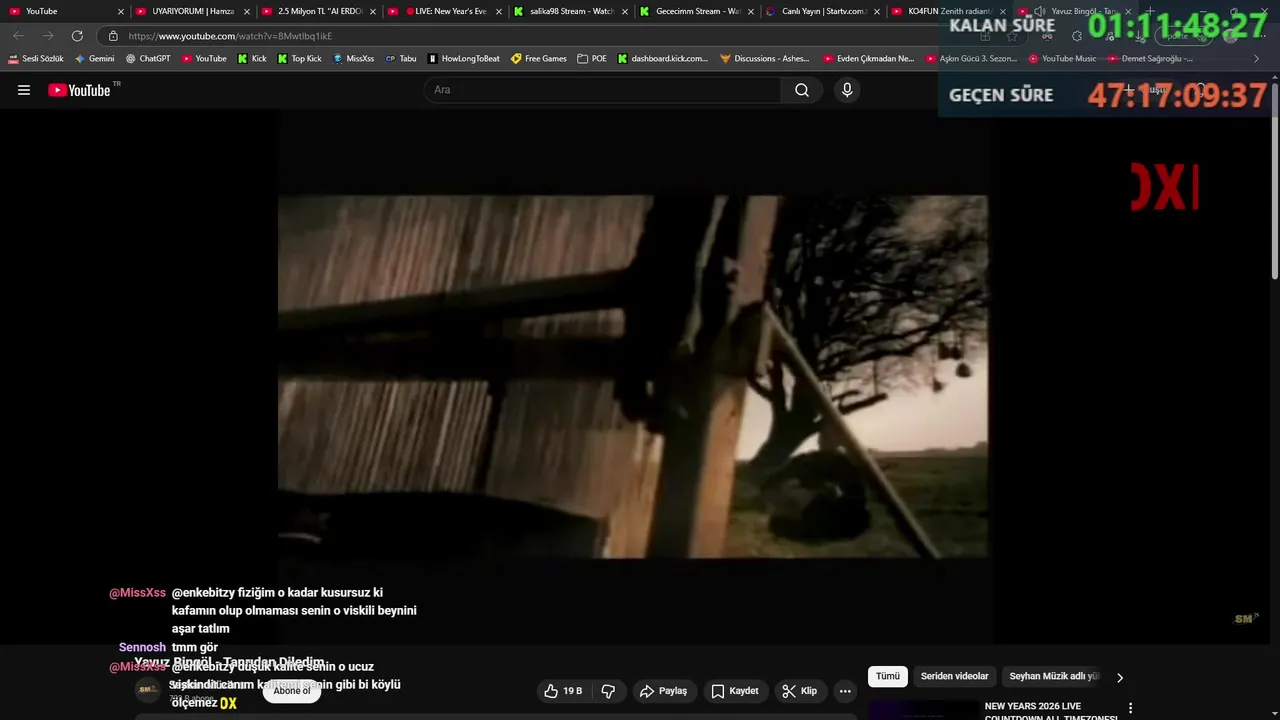1280x720 pixels.
Task: Open the Kick bookmark
Action: tap(252, 59)
